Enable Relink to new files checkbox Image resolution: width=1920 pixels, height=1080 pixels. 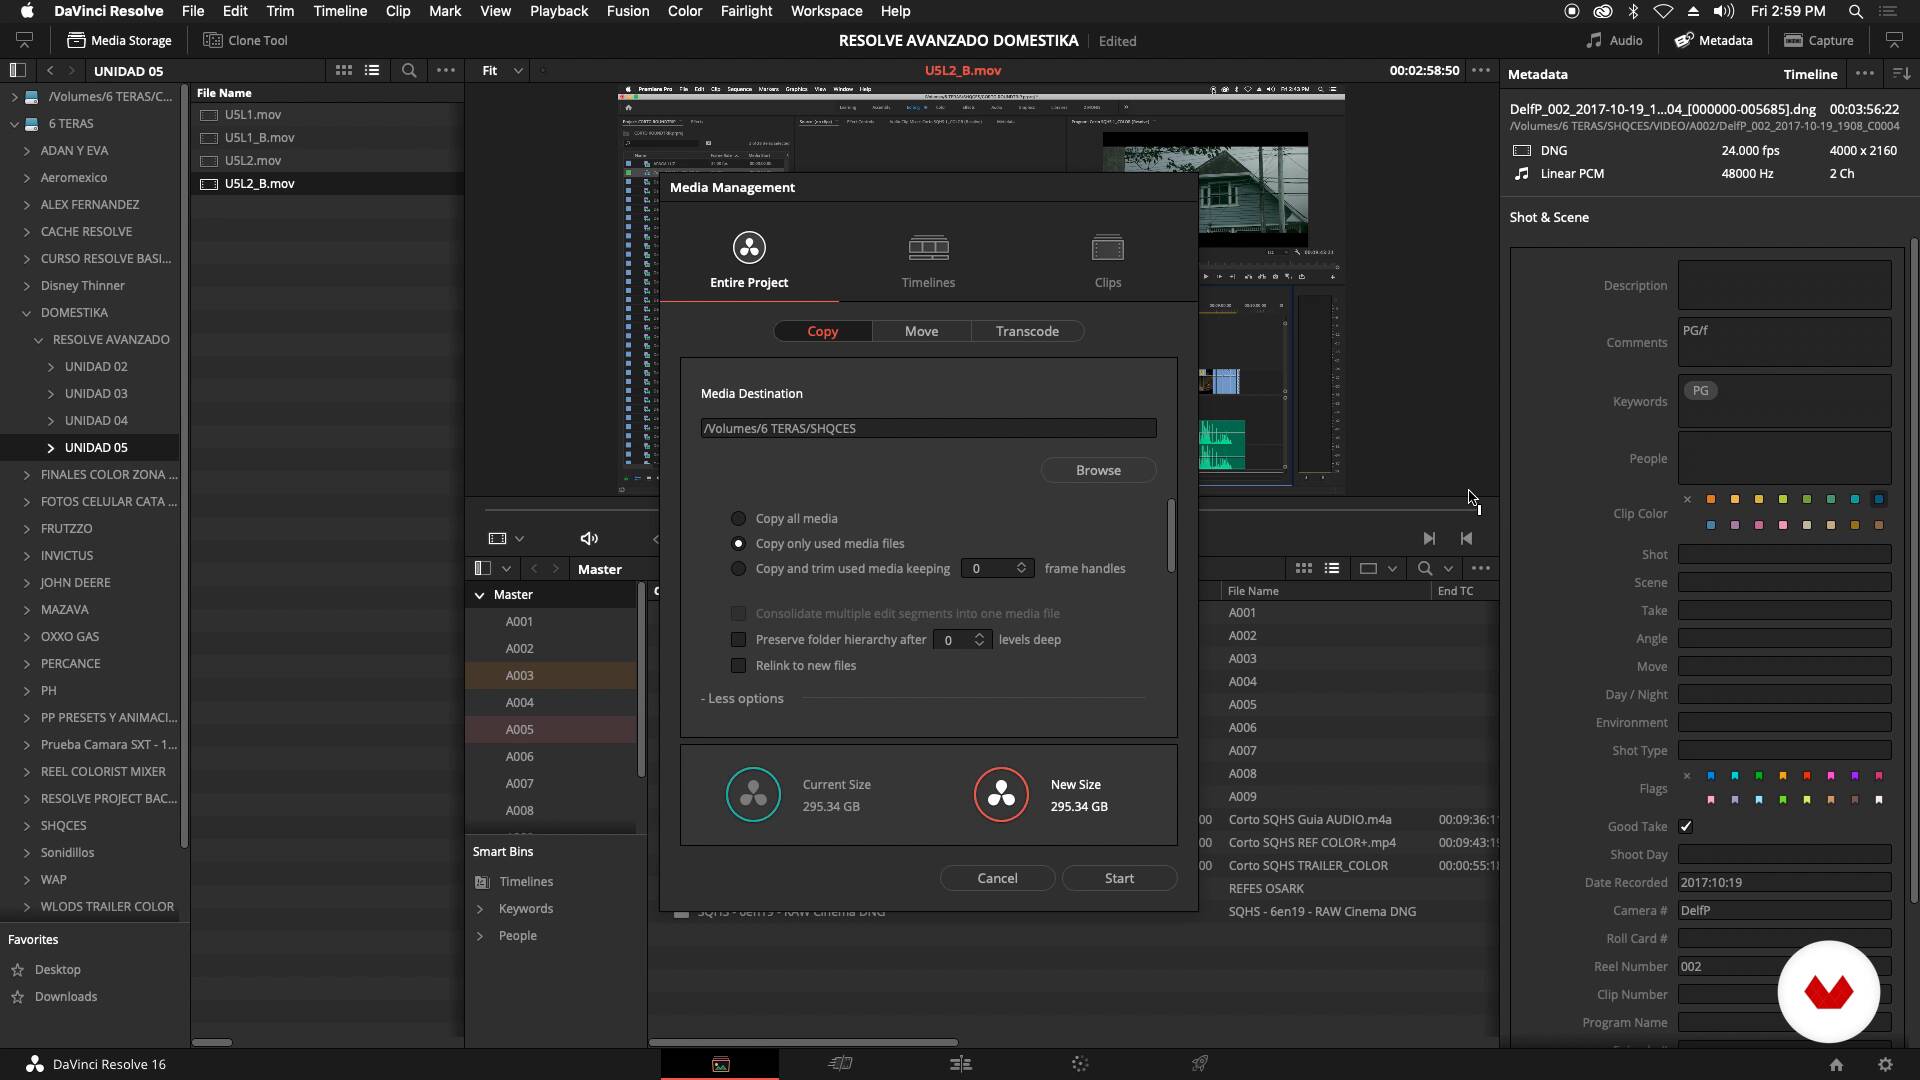click(738, 665)
